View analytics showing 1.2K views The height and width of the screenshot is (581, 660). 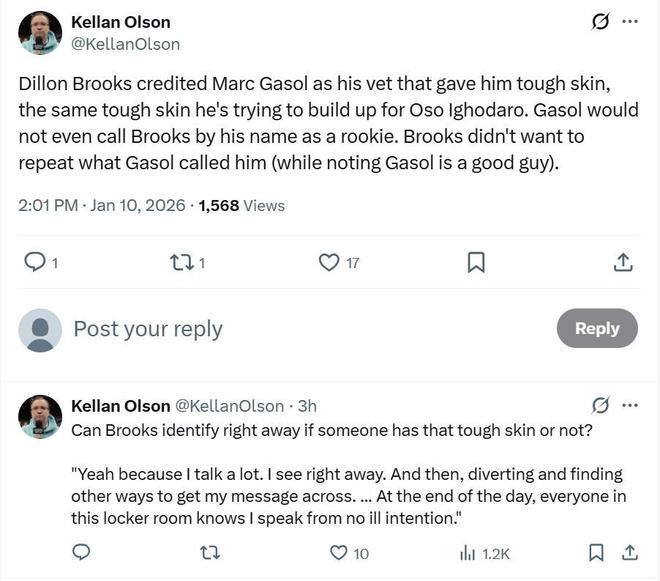tap(484, 552)
